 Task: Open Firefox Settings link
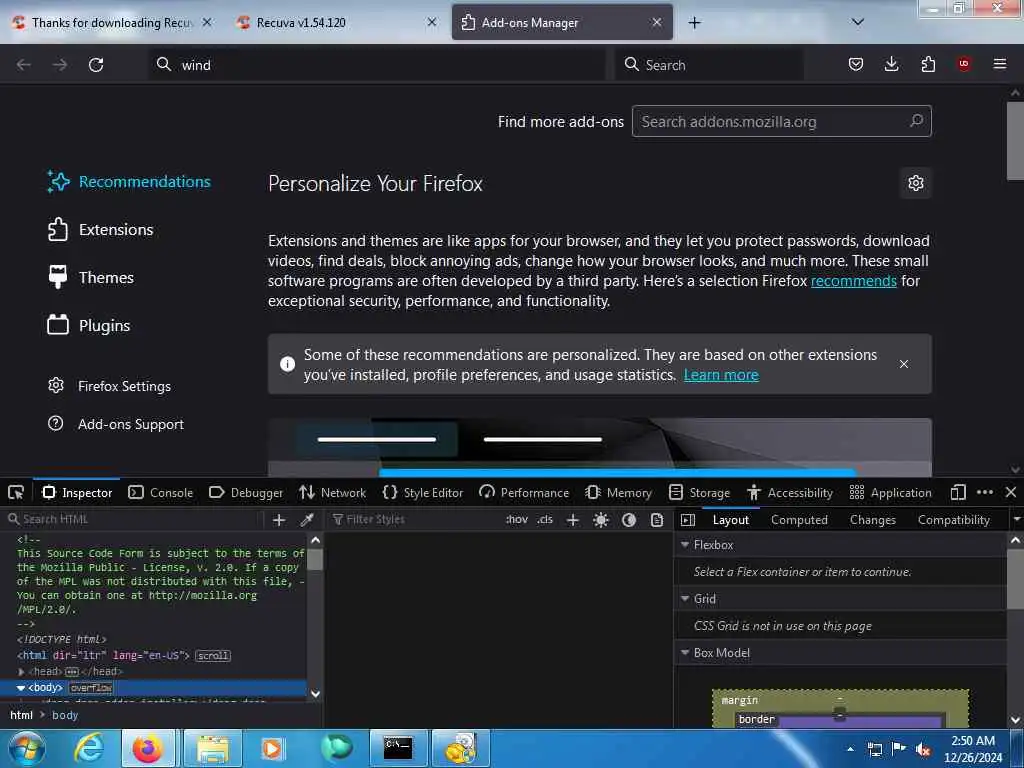(110, 386)
